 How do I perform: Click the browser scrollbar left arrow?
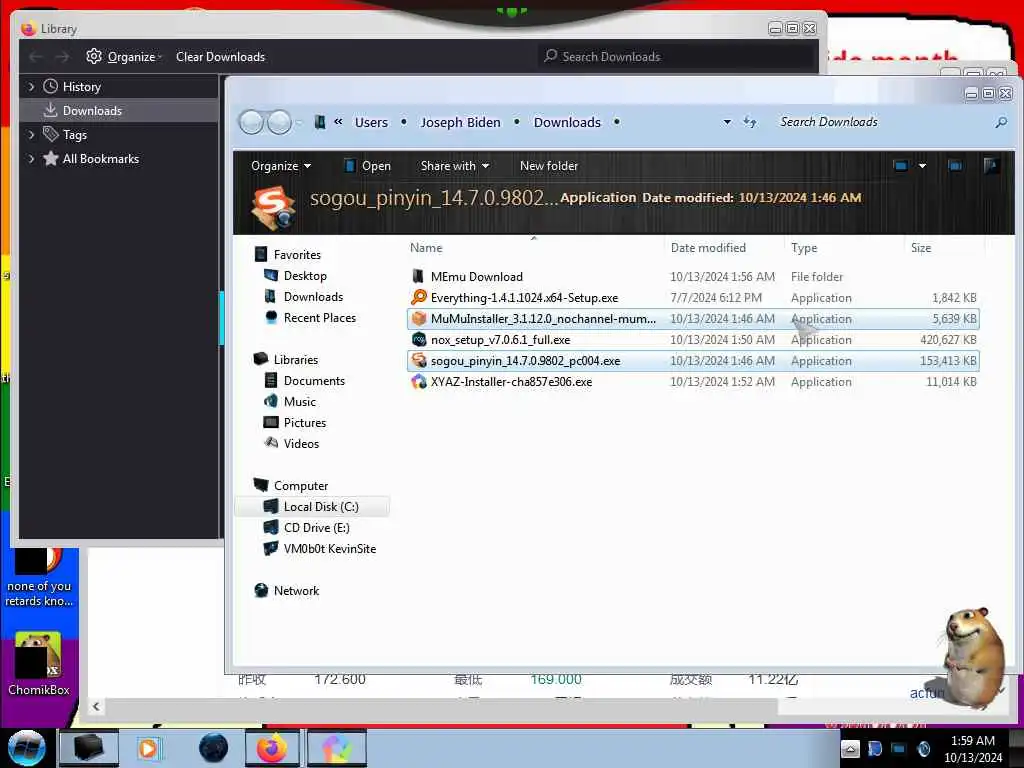click(x=96, y=706)
